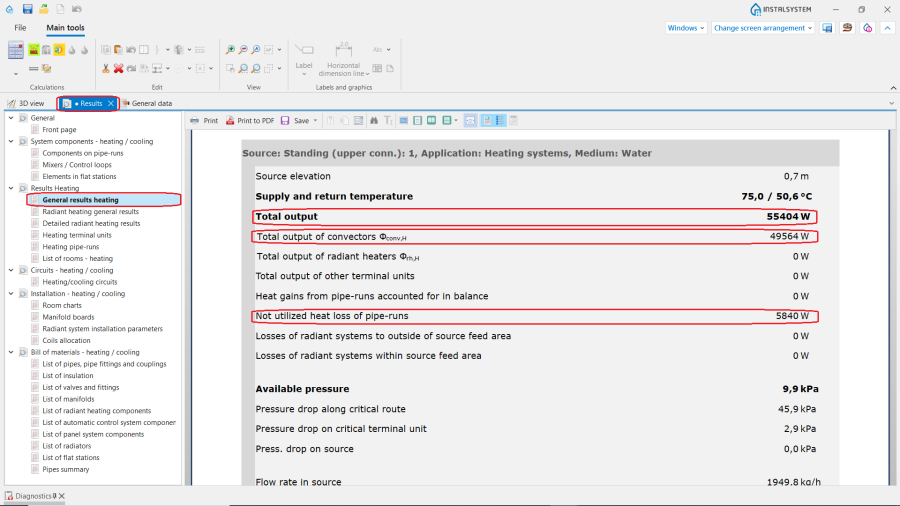Collapse the System components - heating / cooling node
This screenshot has width=900, height=506.
pos(11,141)
